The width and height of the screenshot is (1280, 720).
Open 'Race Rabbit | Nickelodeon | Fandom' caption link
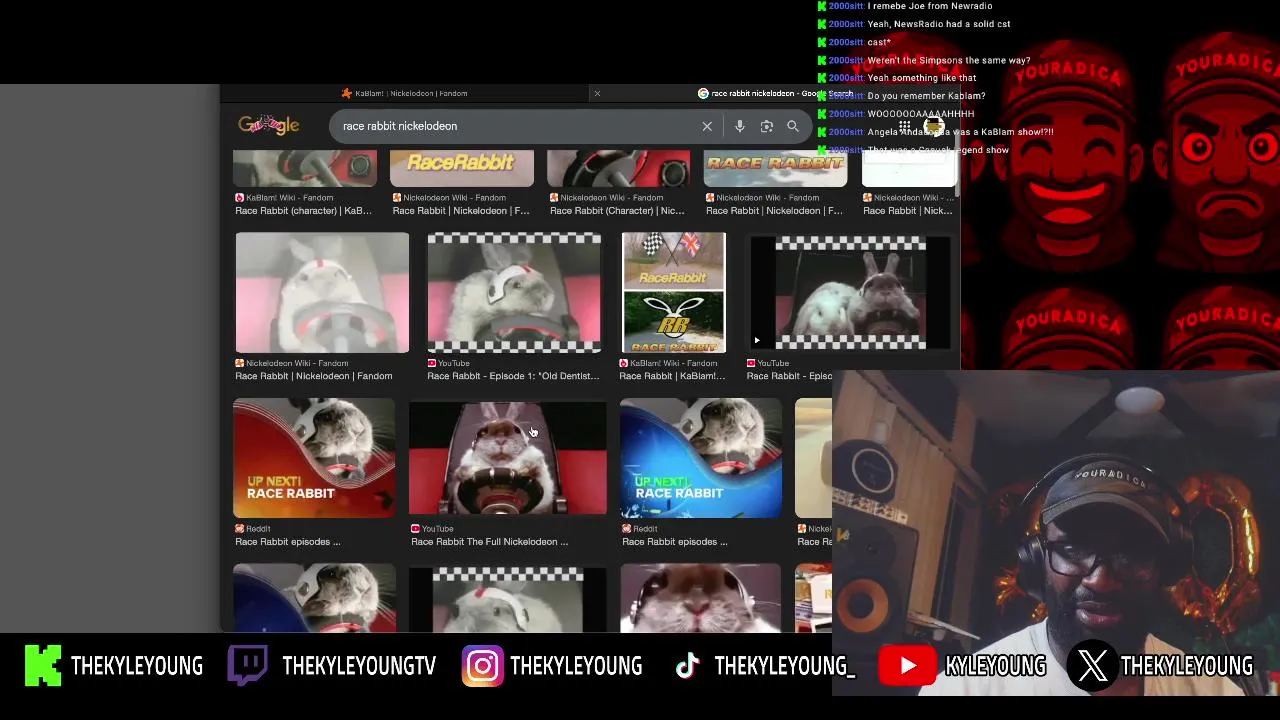[x=313, y=376]
